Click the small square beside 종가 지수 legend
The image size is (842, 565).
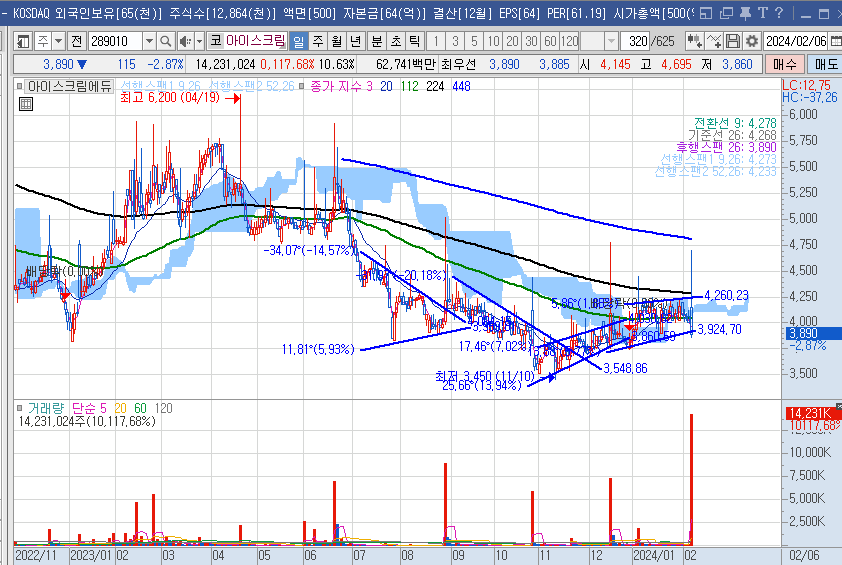tap(301, 86)
